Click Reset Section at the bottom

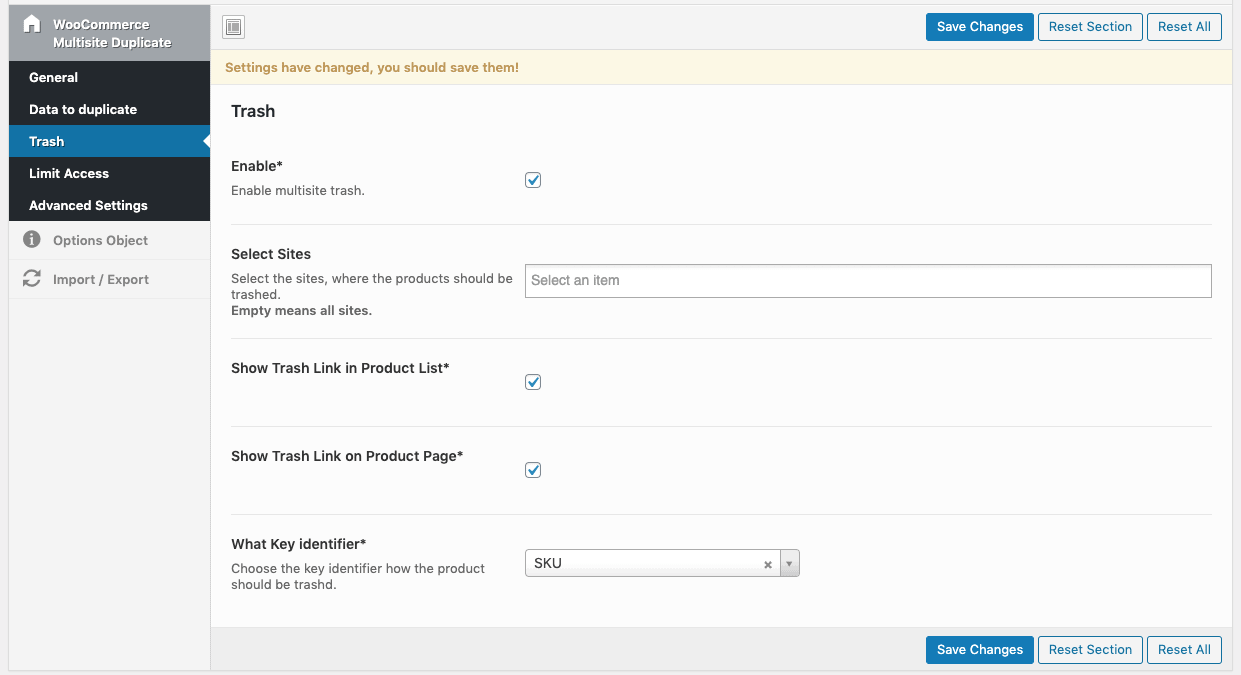(x=1090, y=650)
